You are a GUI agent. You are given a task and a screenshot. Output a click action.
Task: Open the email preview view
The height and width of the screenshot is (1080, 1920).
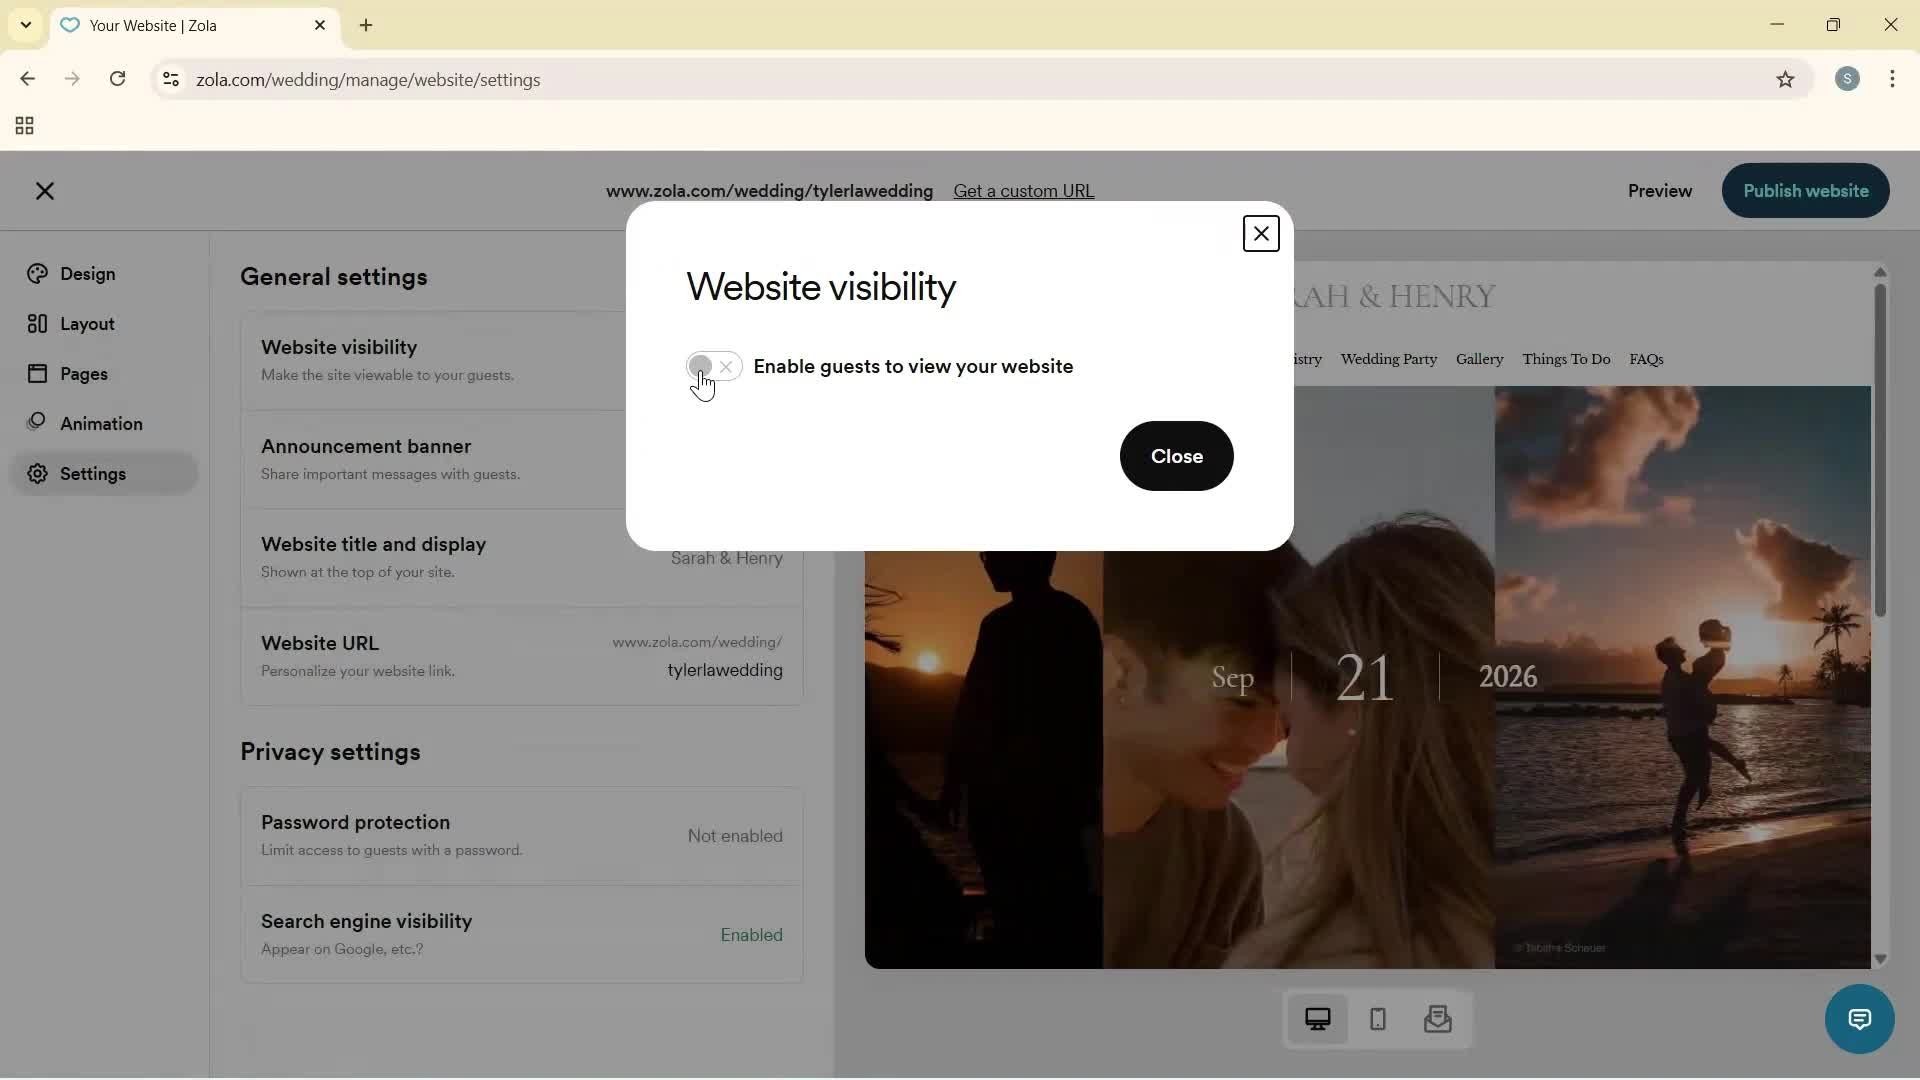coord(1437,1019)
